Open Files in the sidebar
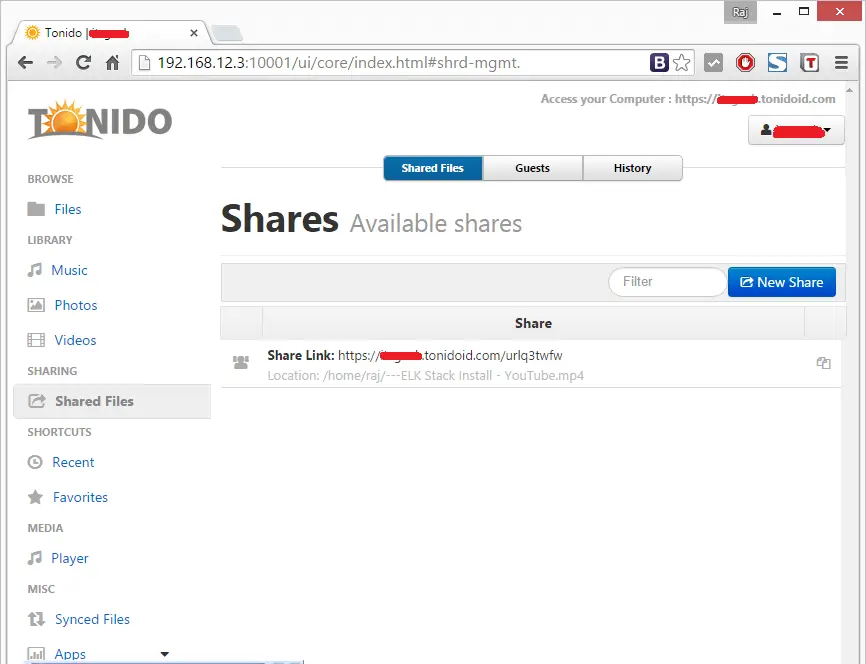Screen dimensions: 866x664 [68, 209]
